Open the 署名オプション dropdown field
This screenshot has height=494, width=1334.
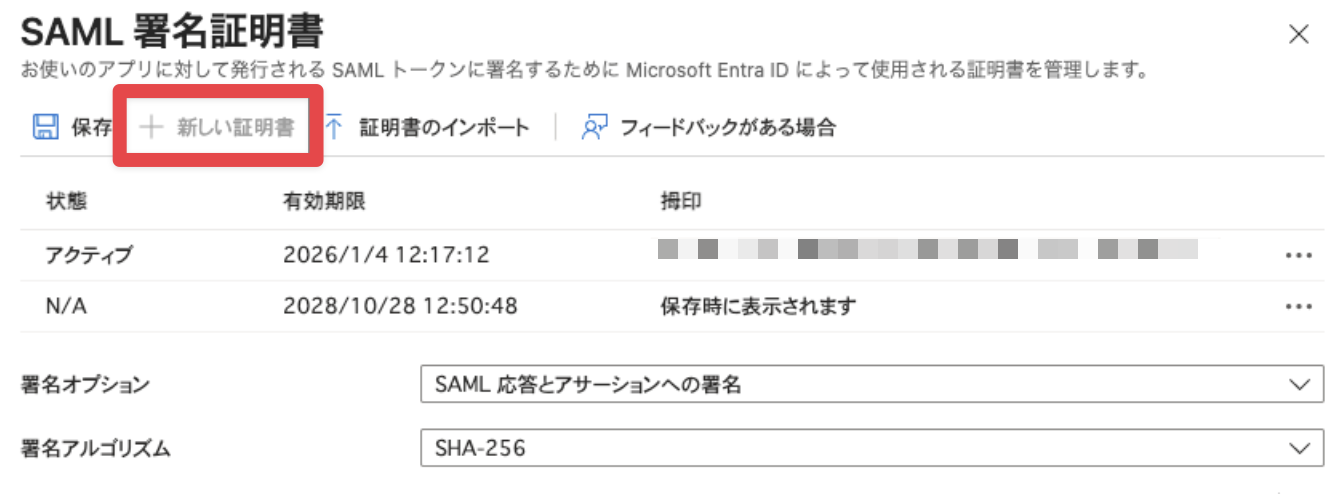coord(850,385)
